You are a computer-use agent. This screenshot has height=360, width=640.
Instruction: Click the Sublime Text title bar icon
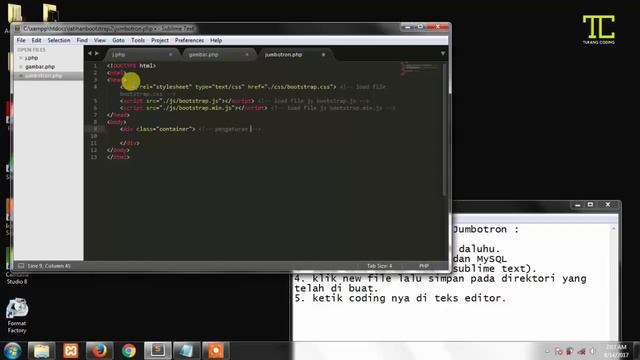point(18,29)
